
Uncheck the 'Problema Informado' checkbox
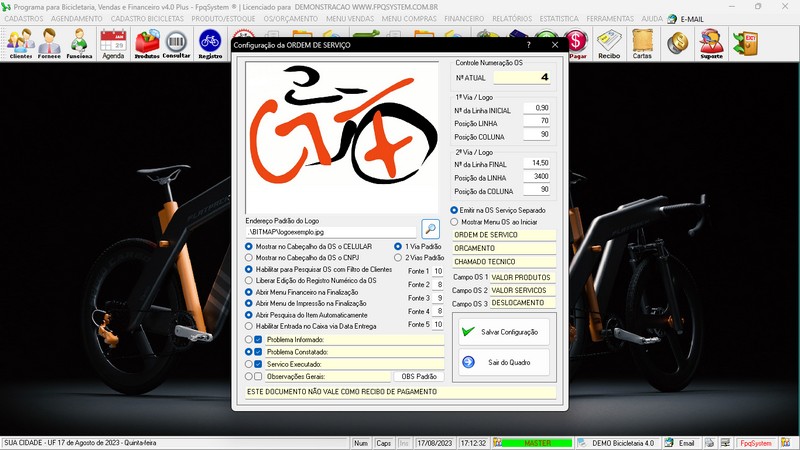pos(258,340)
